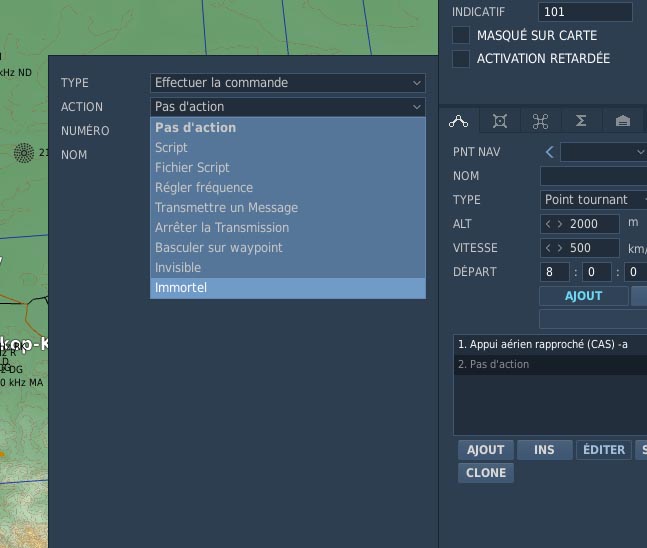
Task: Open the Targeting crosshair tab icon
Action: pos(500,121)
